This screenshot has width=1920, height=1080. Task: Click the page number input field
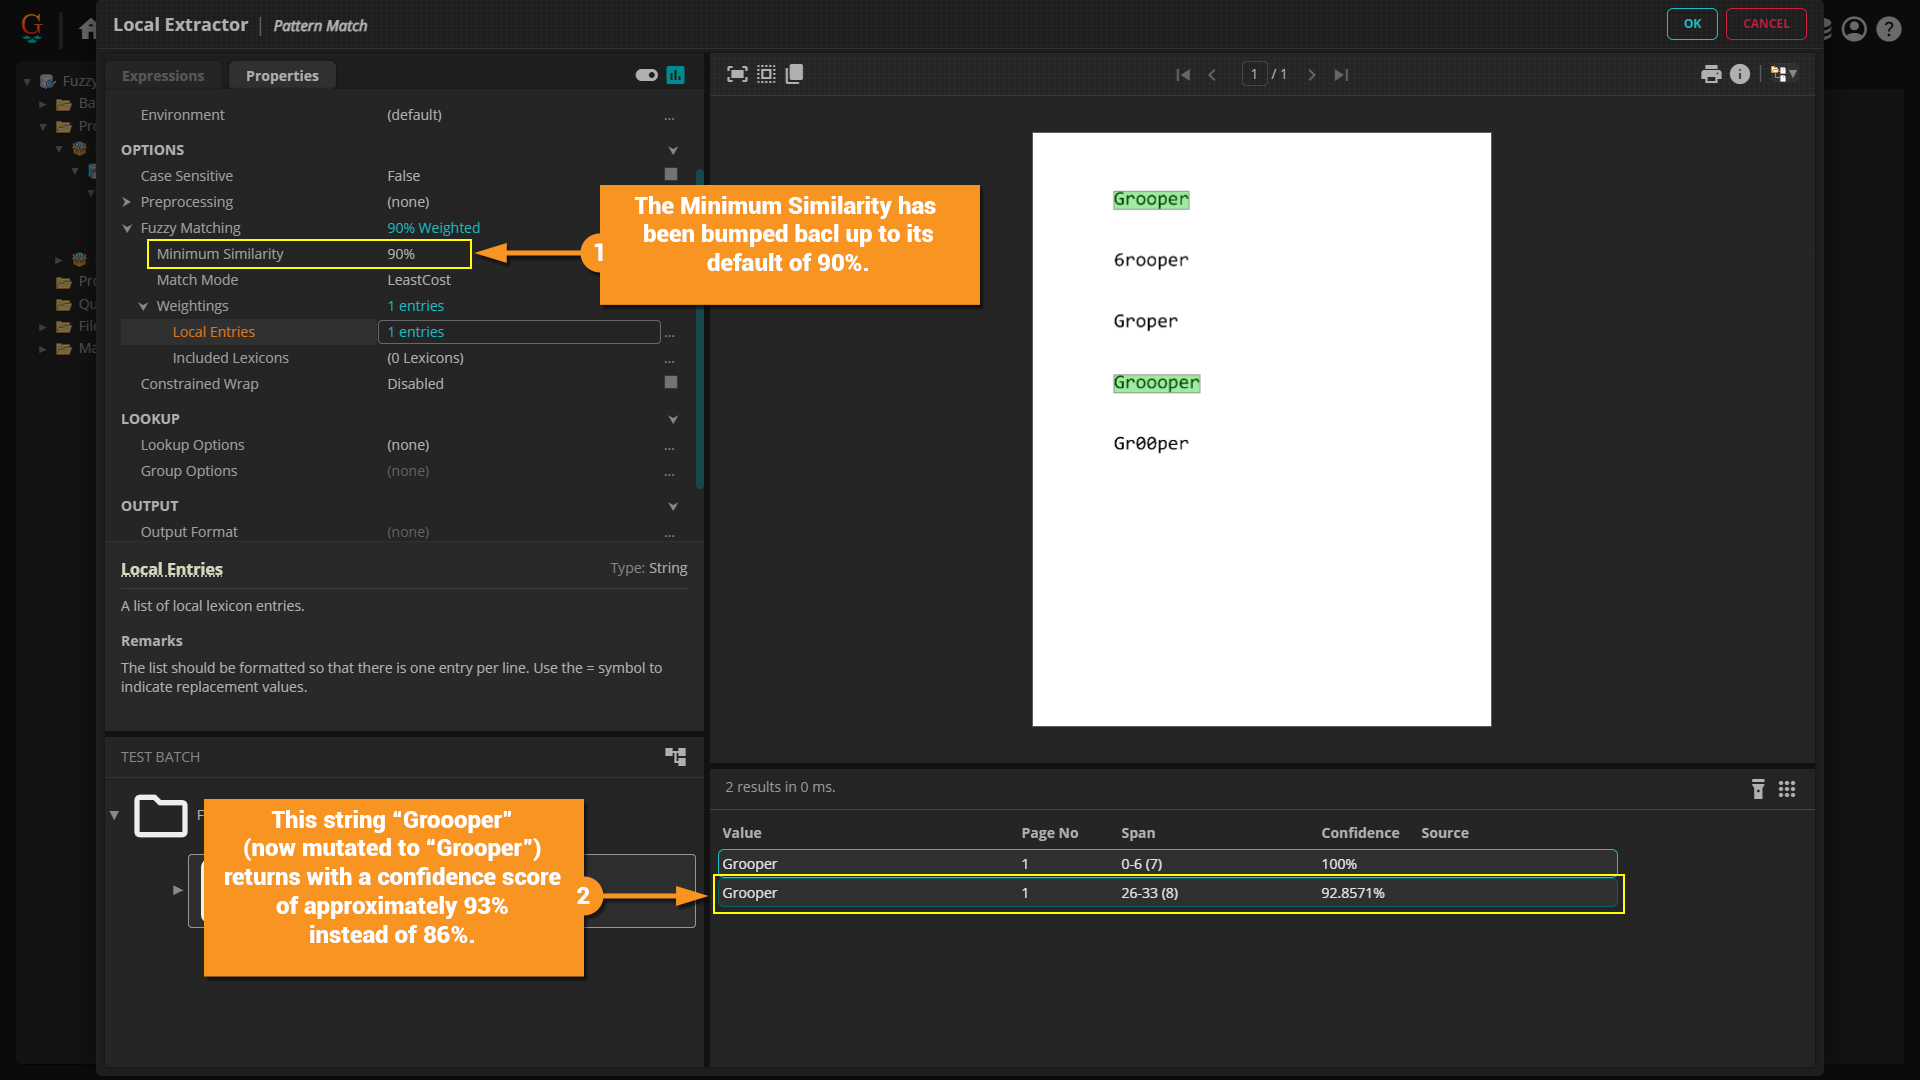pyautogui.click(x=1254, y=75)
